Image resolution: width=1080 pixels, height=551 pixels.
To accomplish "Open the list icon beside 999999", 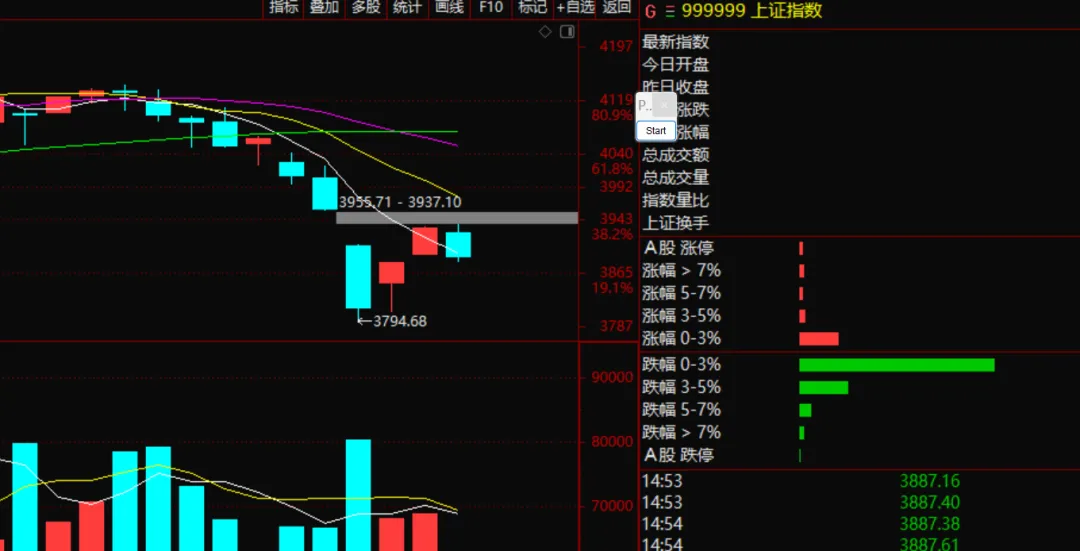I will click(x=669, y=11).
